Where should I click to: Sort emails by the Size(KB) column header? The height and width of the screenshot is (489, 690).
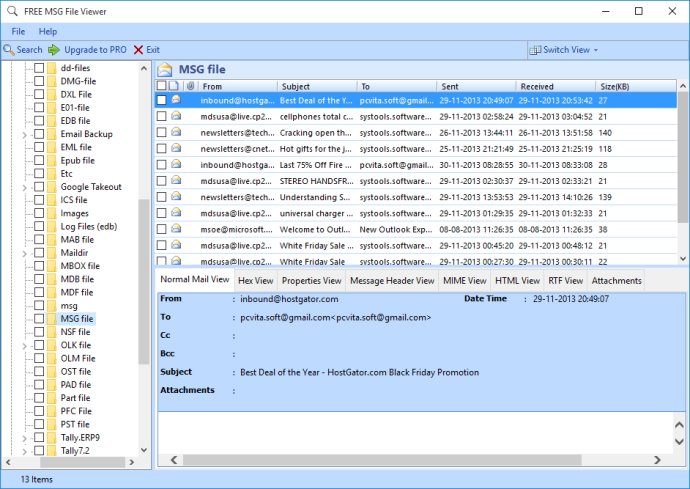(636, 86)
